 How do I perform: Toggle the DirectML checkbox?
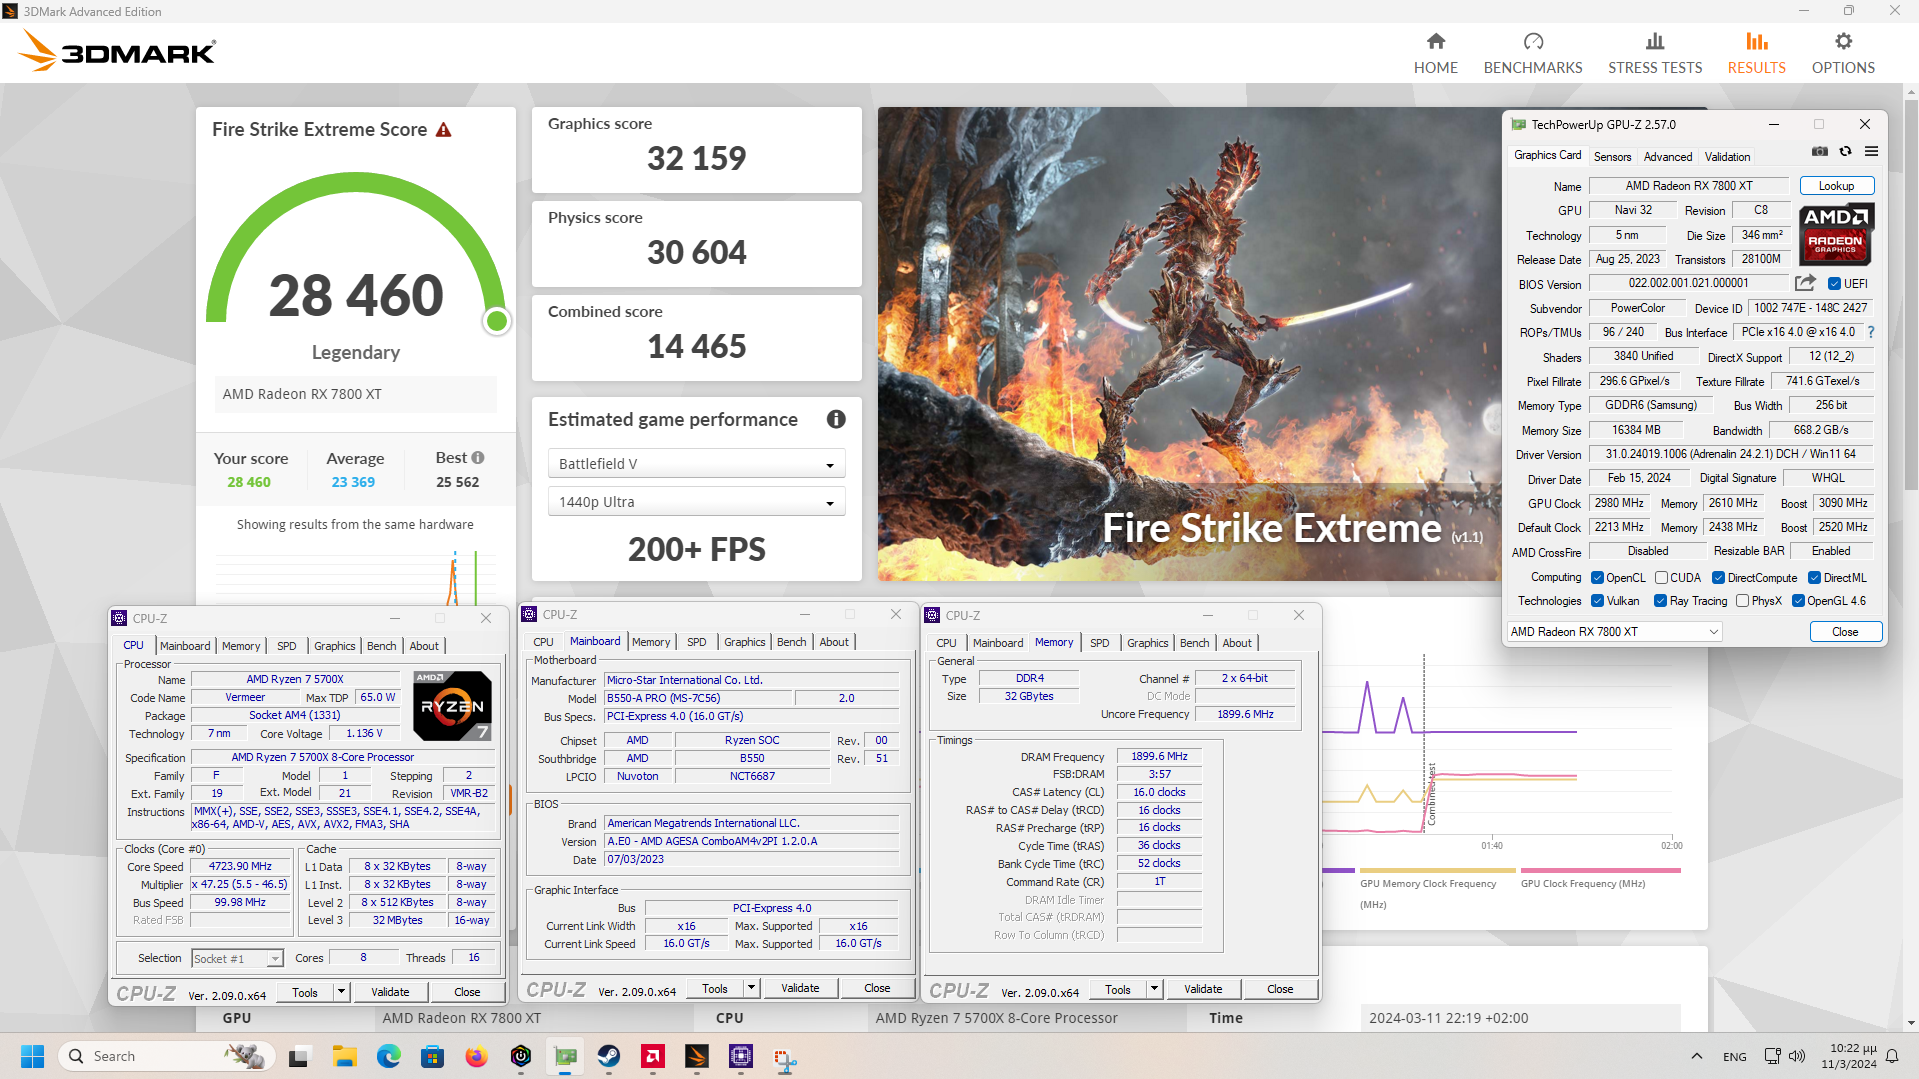tap(1814, 578)
